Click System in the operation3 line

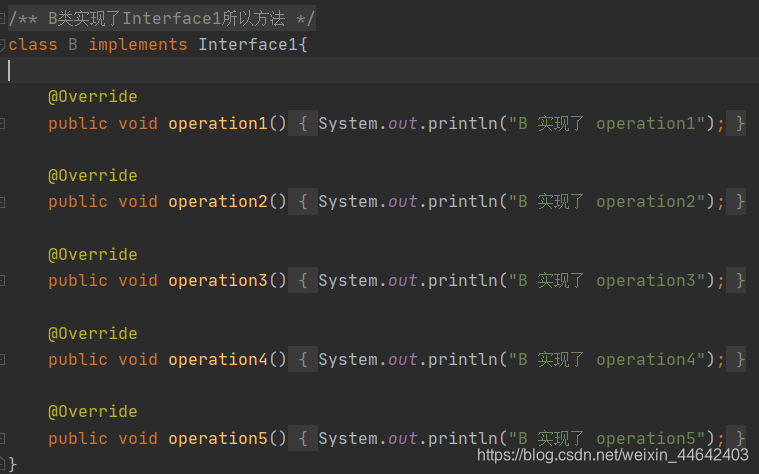coord(348,281)
